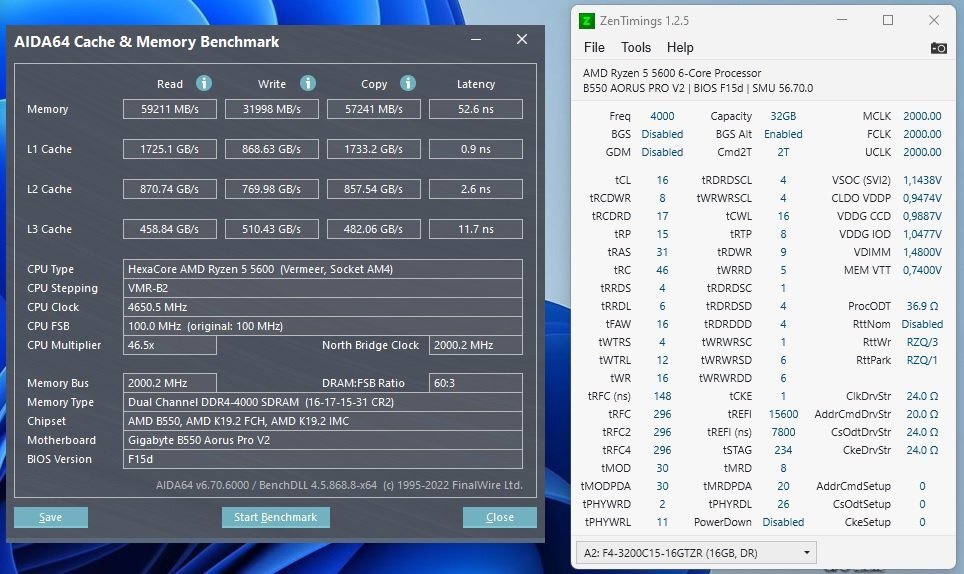
Task: Click CPU Clock field 4650.5 MHz
Action: pos(323,307)
